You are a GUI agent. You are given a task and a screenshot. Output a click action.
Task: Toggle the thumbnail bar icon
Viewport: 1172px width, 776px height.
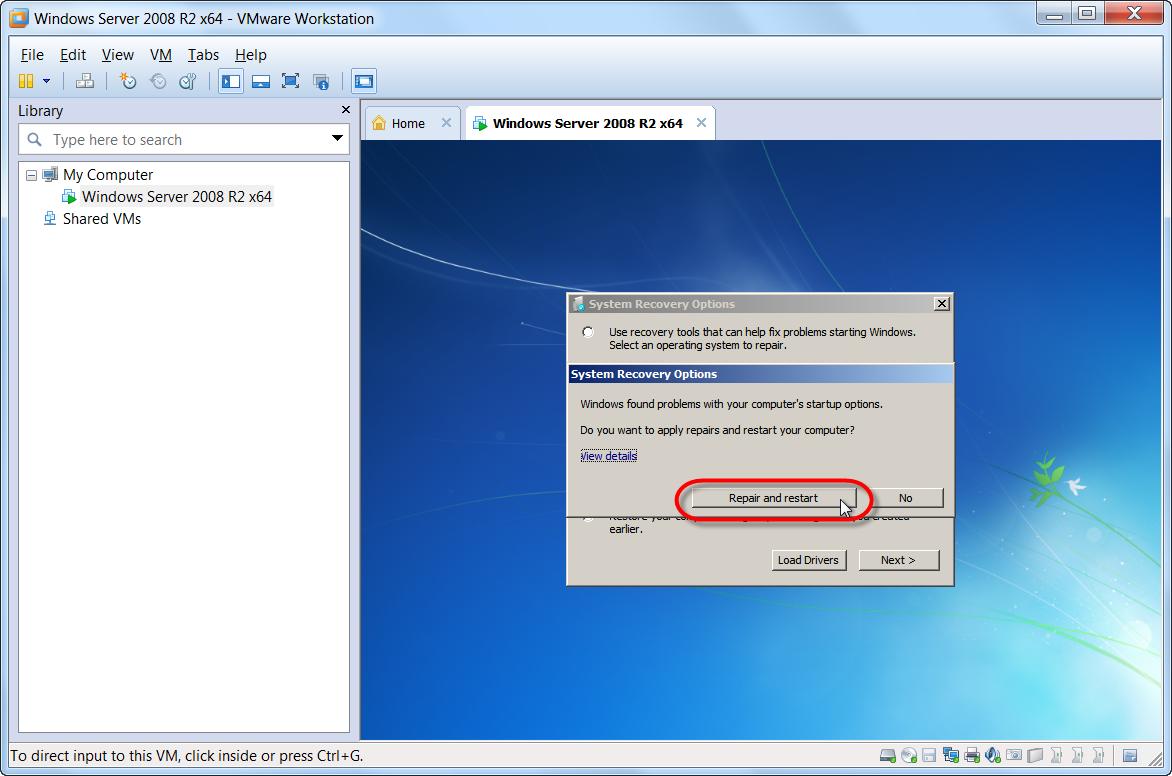pos(261,81)
